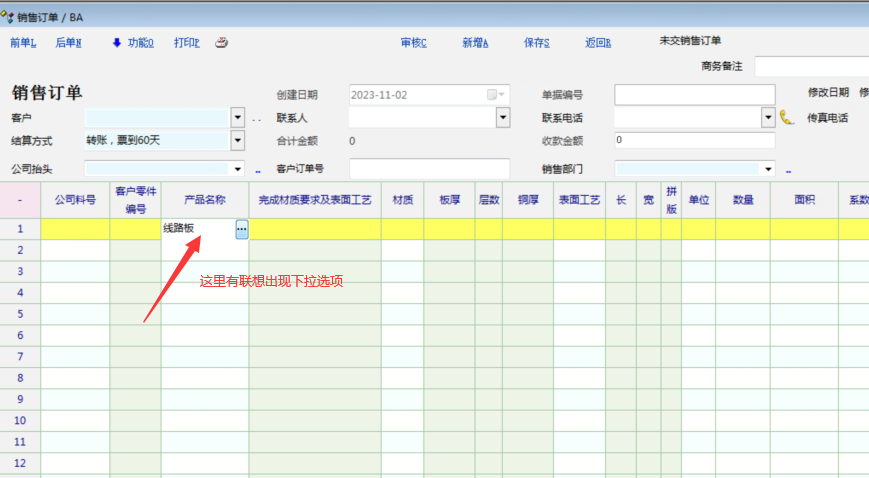Expand the 联系电话 dropdown arrow
This screenshot has height=478, width=869.
coord(768,117)
